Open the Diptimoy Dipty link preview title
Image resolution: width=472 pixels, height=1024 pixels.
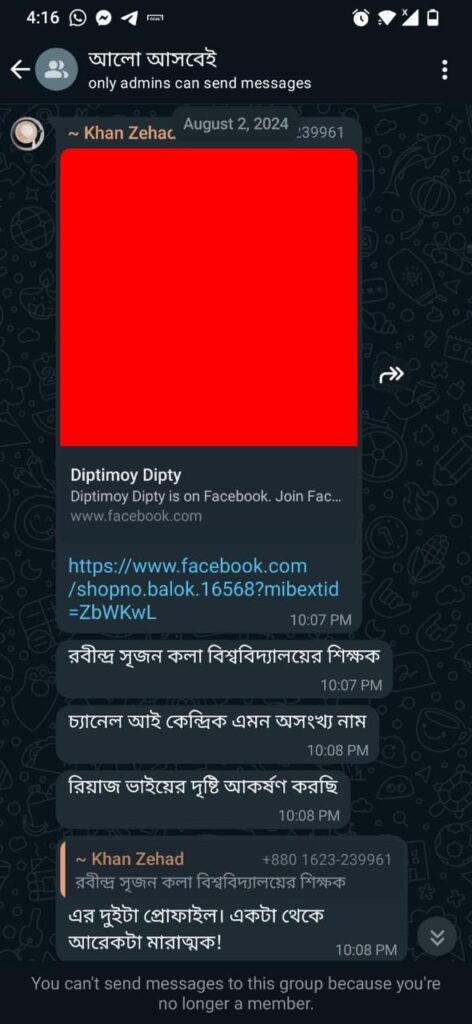tap(126, 475)
